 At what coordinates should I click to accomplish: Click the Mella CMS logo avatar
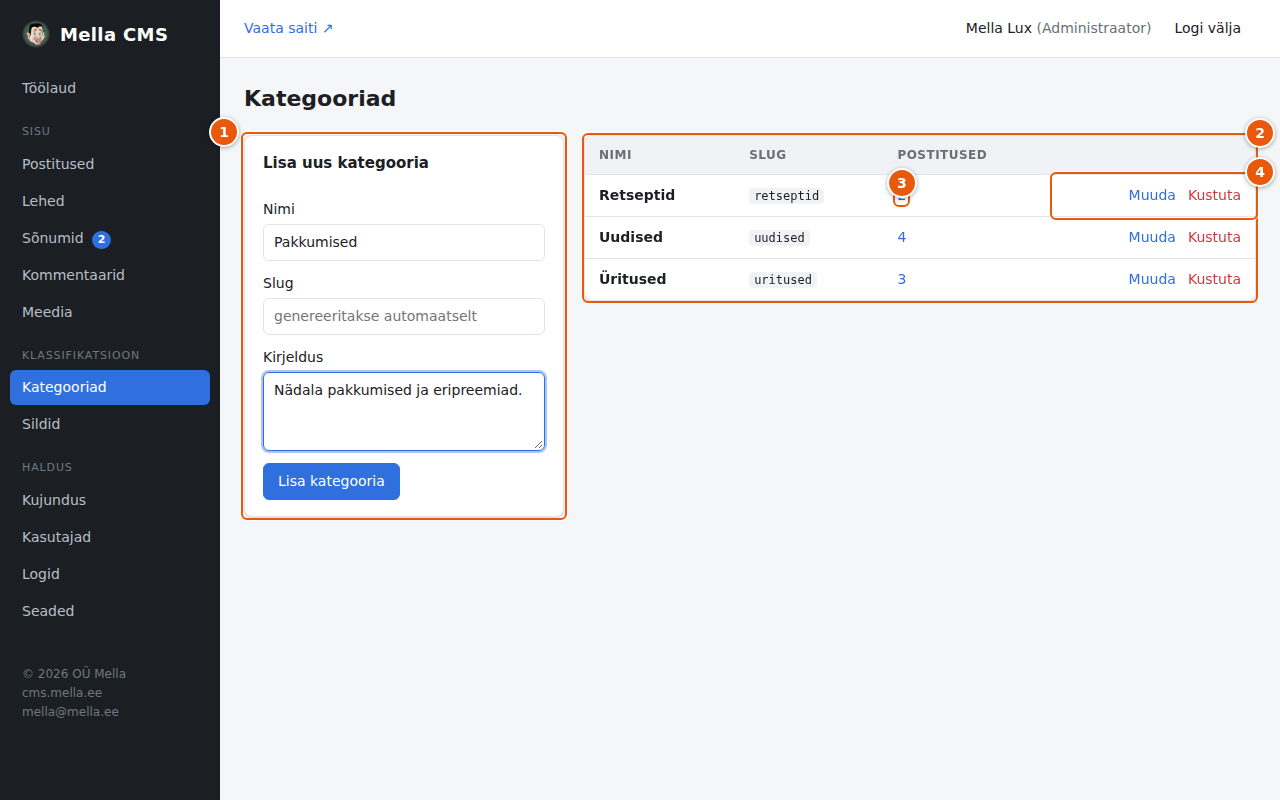click(35, 34)
